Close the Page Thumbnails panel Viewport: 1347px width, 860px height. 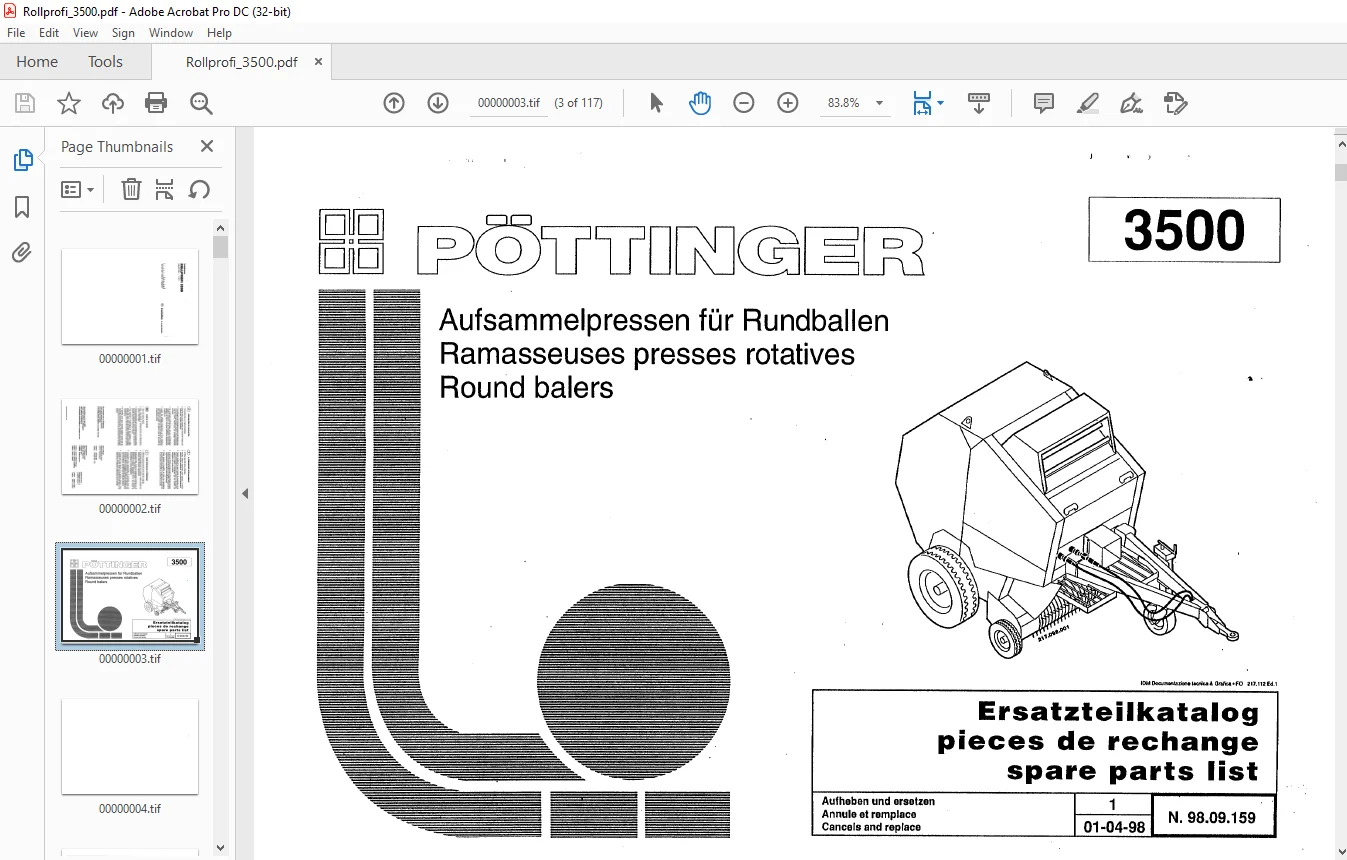click(x=207, y=146)
